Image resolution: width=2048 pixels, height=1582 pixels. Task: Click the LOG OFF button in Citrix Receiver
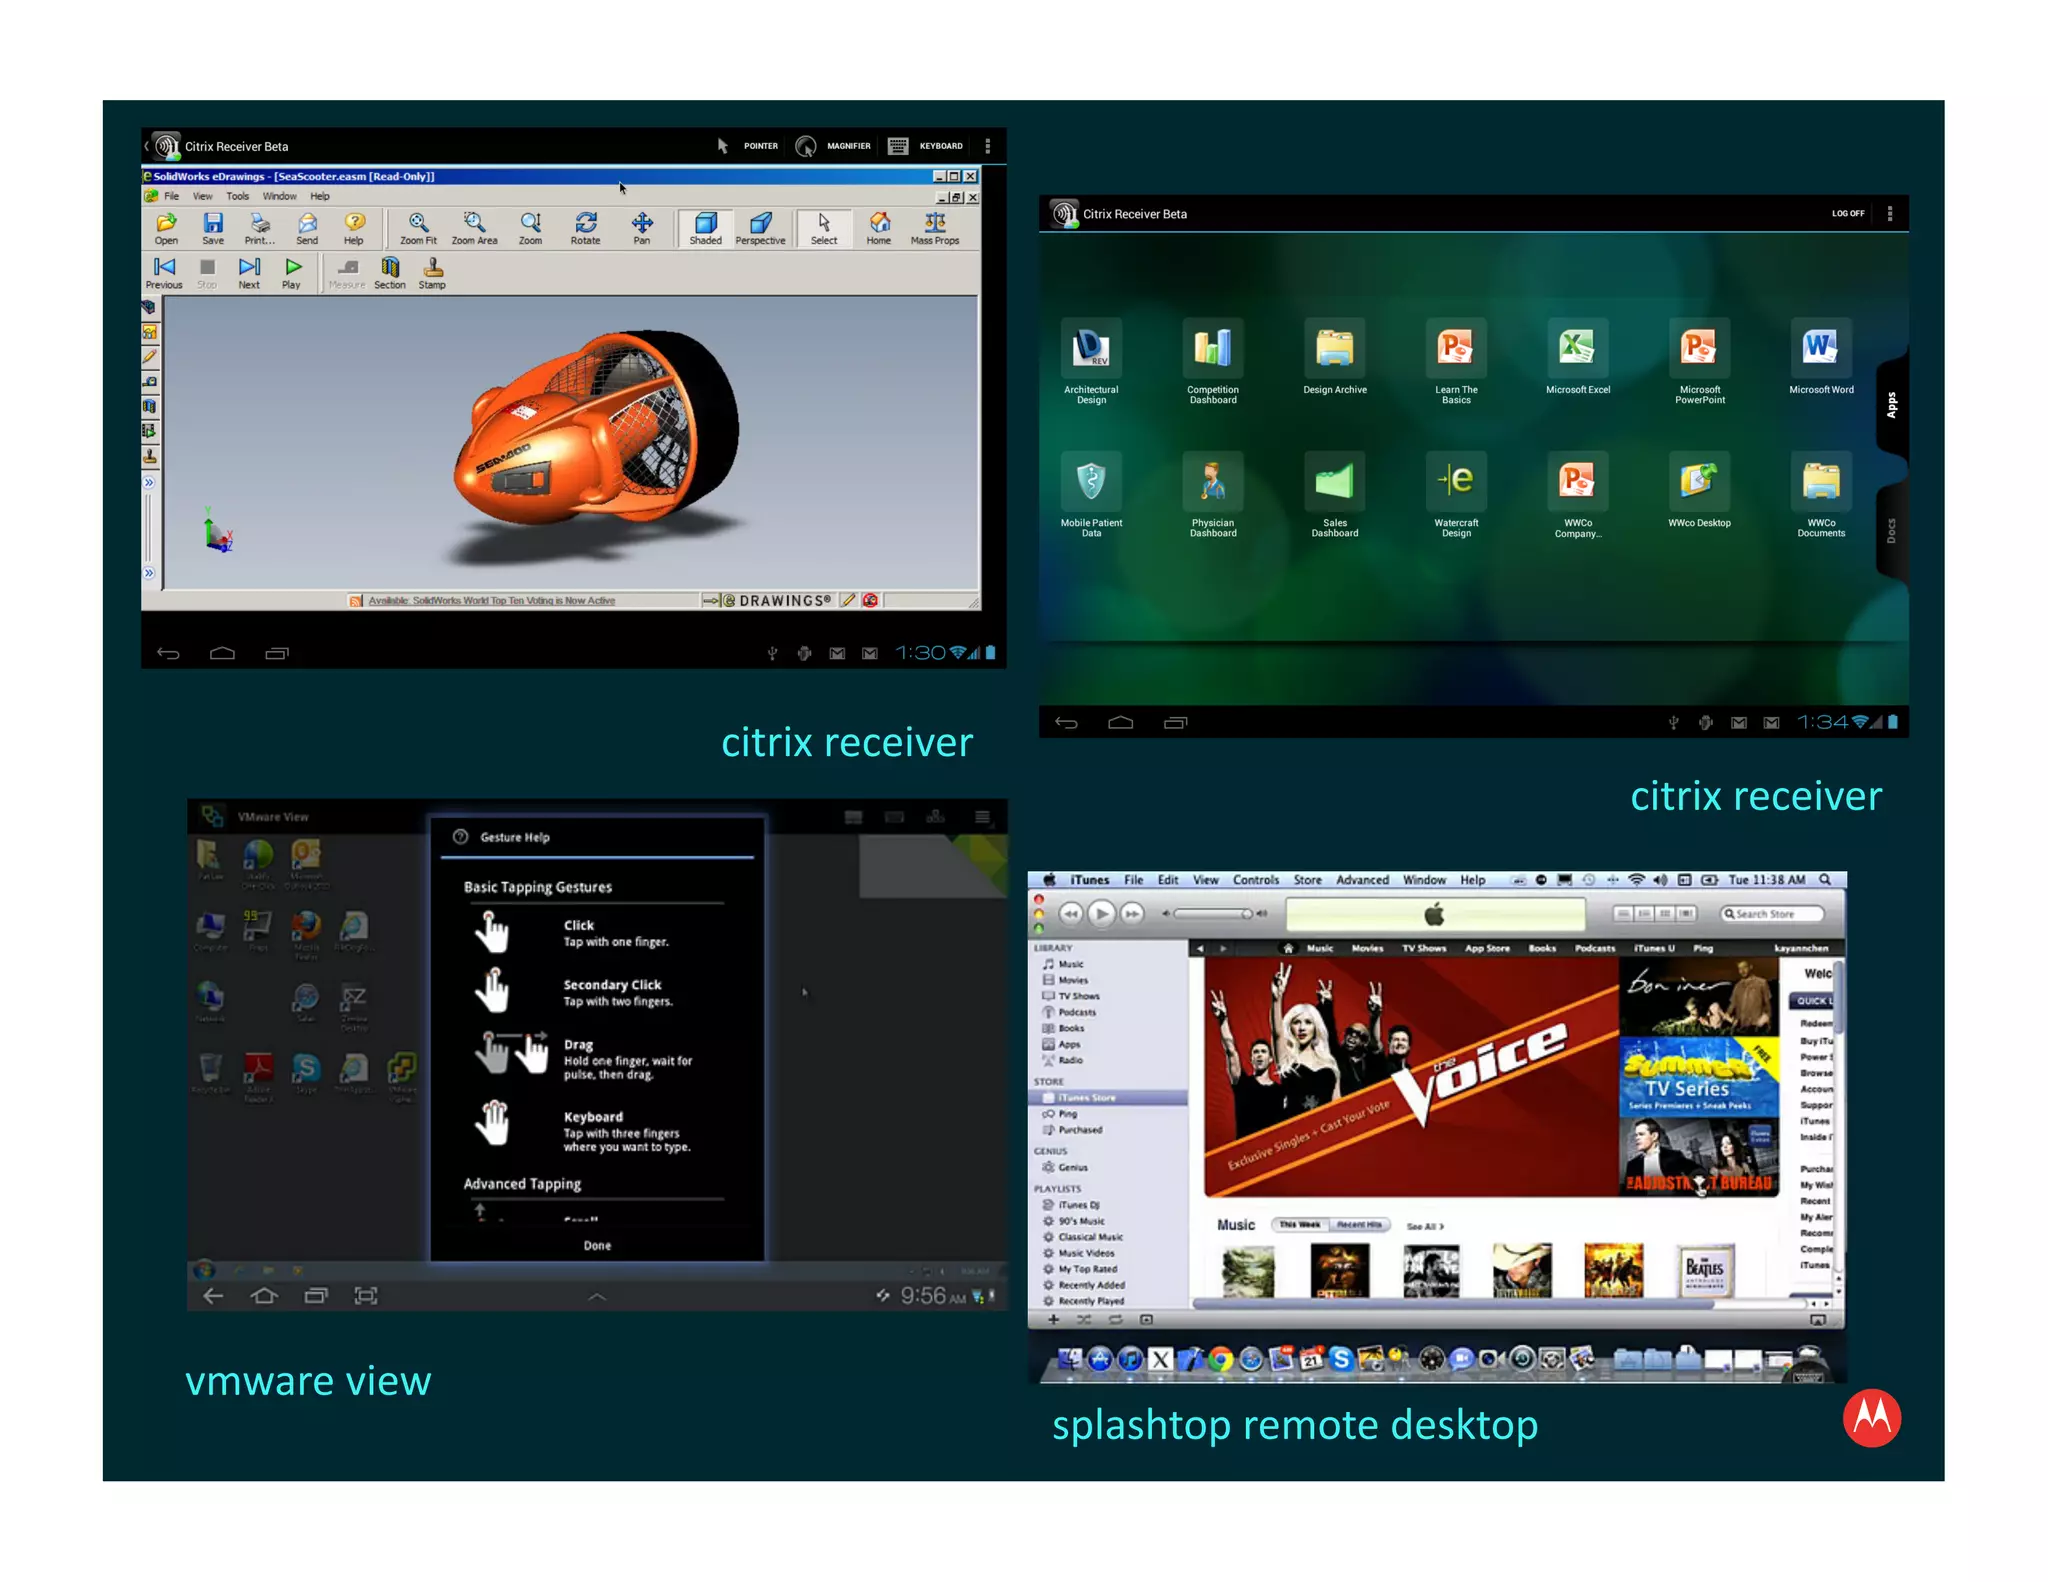tap(1847, 214)
